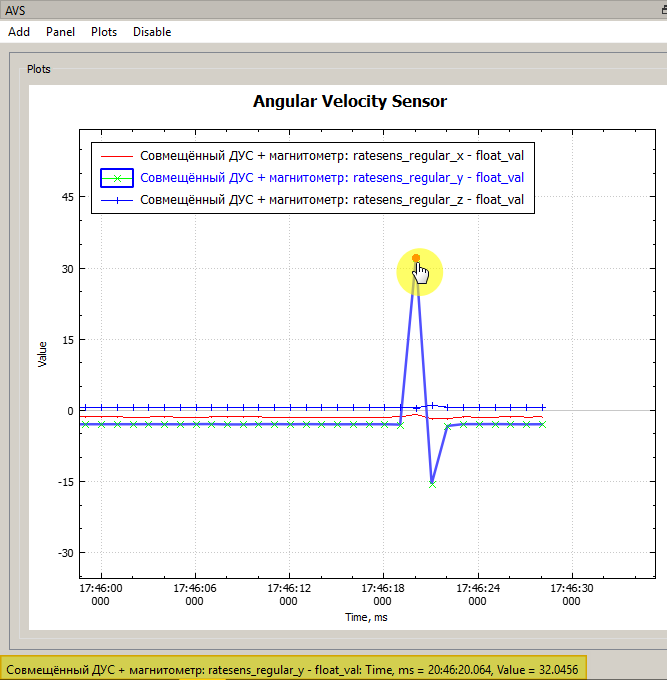This screenshot has width=667, height=680.
Task: Click the Disable menu item
Action: 152,32
